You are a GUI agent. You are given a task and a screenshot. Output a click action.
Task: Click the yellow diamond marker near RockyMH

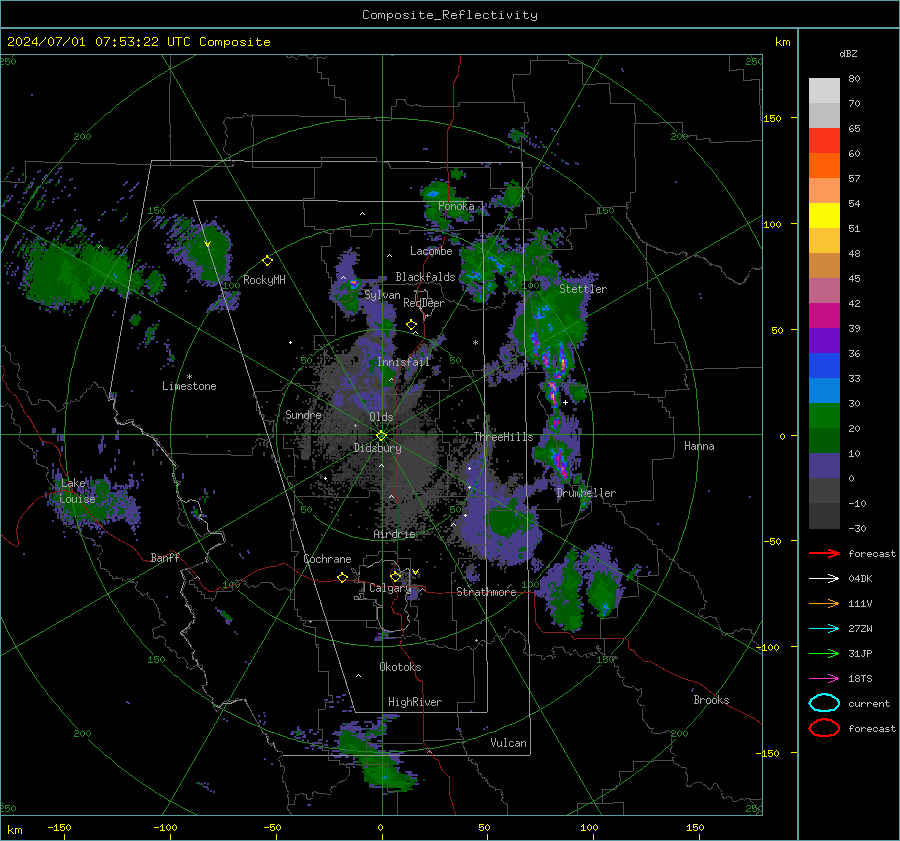click(x=267, y=261)
